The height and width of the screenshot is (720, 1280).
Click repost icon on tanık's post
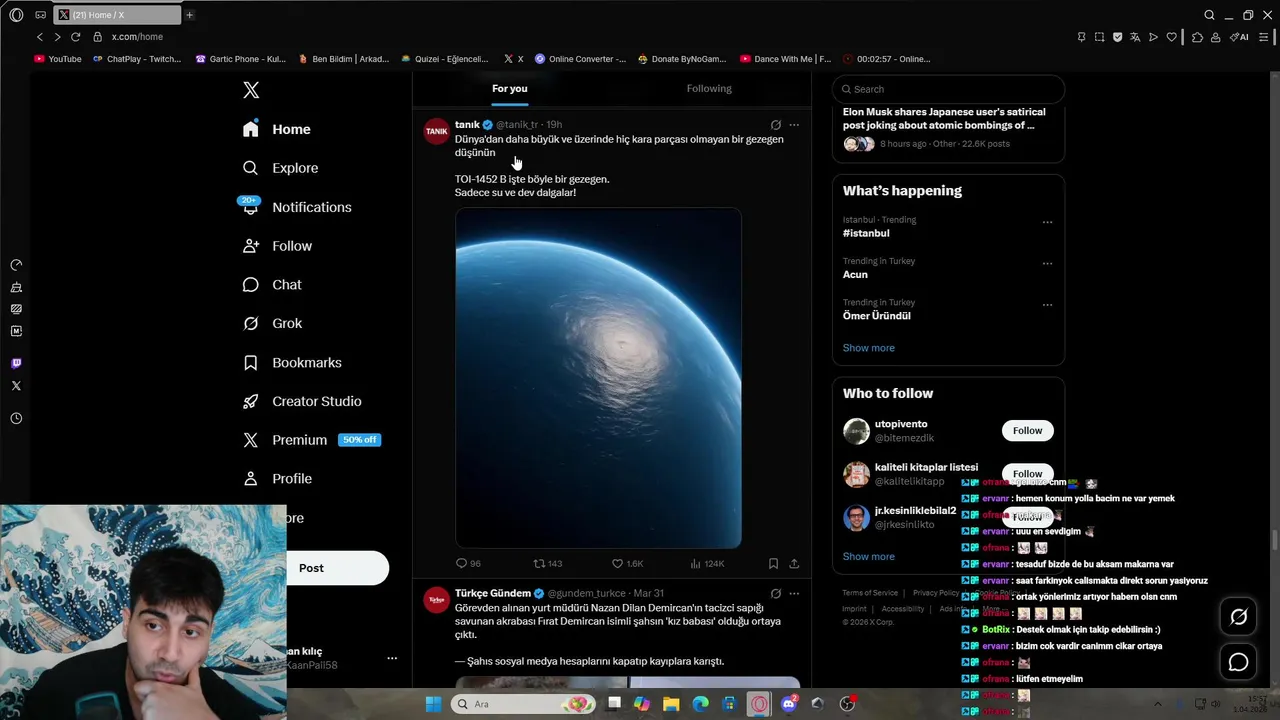tap(540, 564)
